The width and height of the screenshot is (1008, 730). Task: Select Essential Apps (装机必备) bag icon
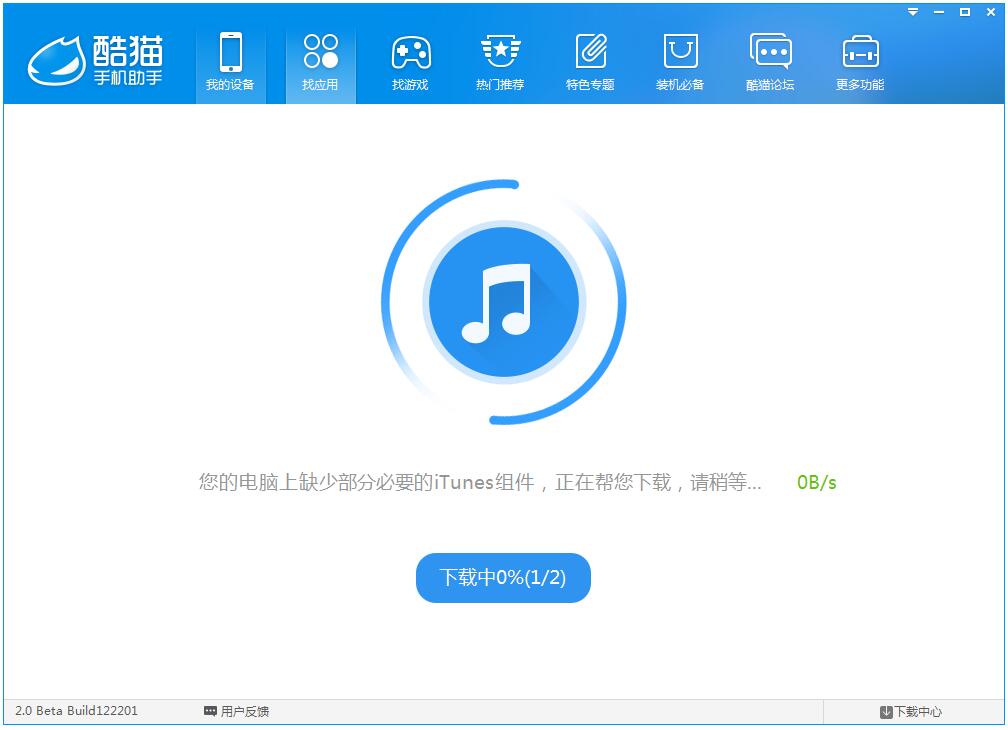(680, 63)
